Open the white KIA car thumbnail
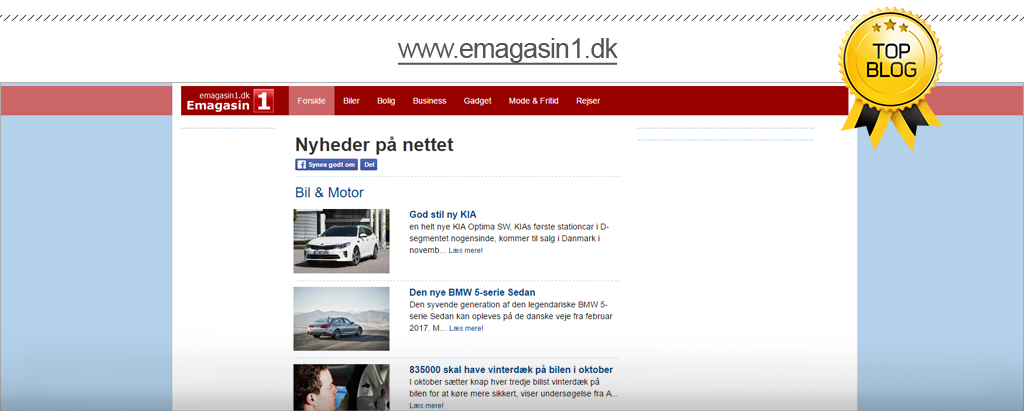The image size is (1024, 411). 341,241
